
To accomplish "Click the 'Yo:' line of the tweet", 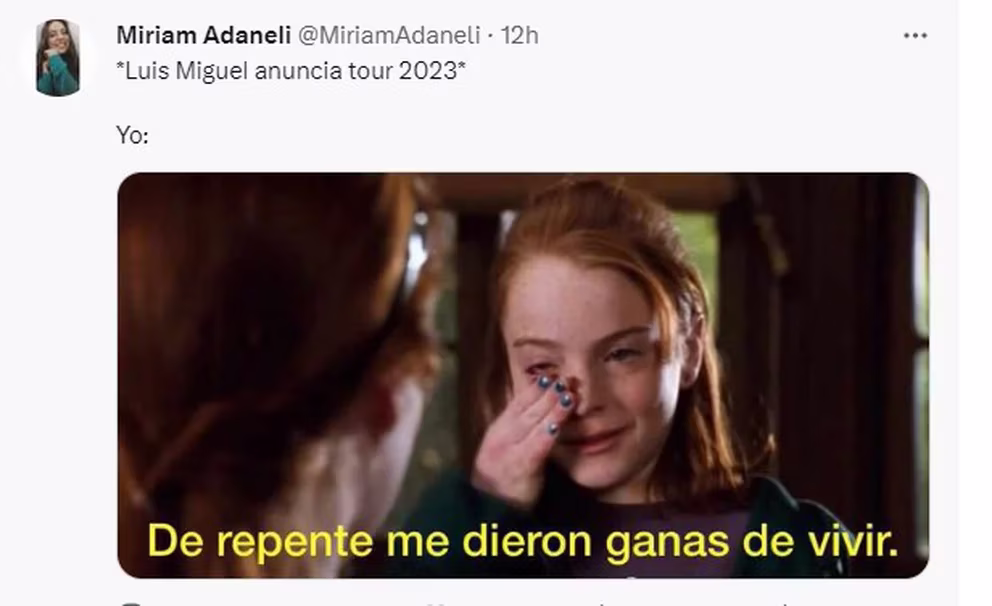I will 132,135.
